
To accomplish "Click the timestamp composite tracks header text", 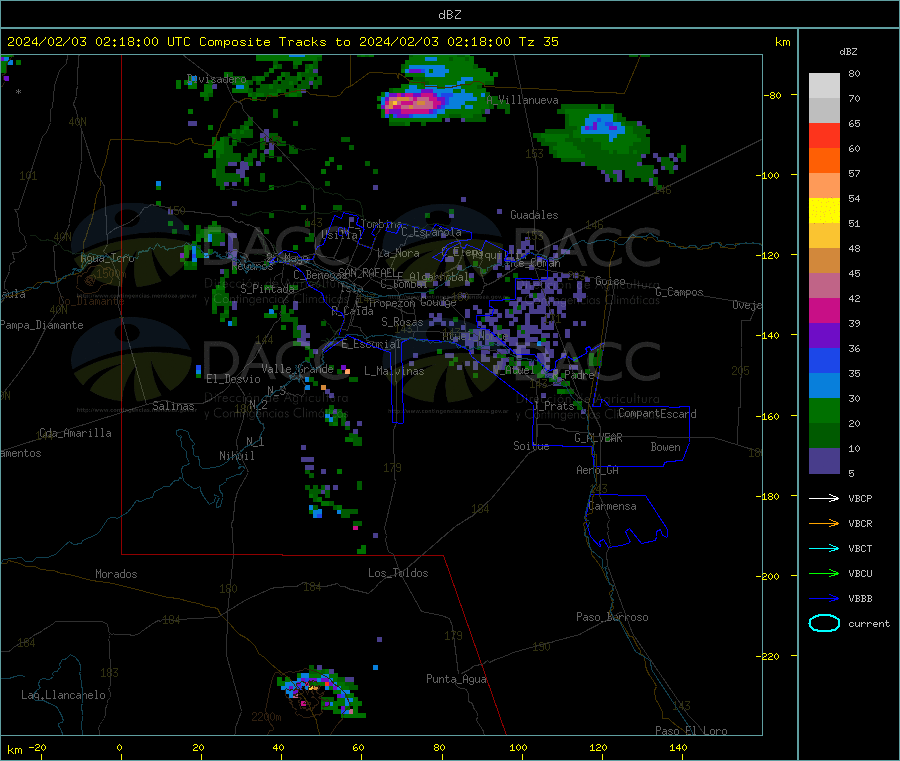I will coord(282,42).
